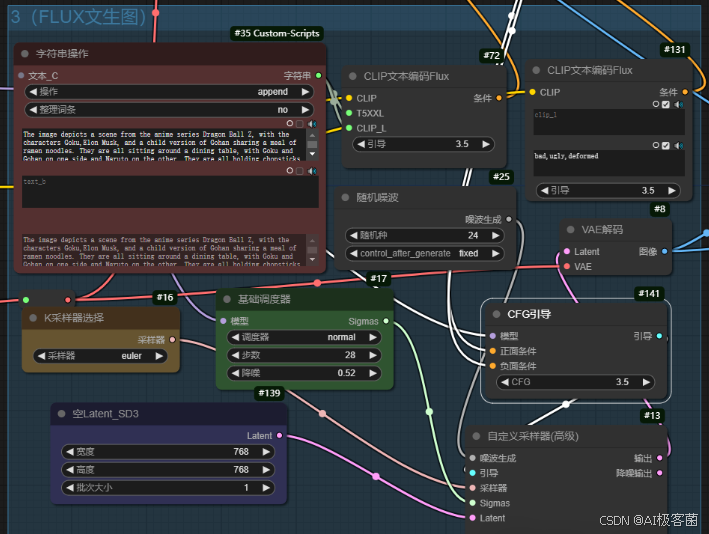
Task: Click circle toggle above text_b box
Action: pos(290,170)
